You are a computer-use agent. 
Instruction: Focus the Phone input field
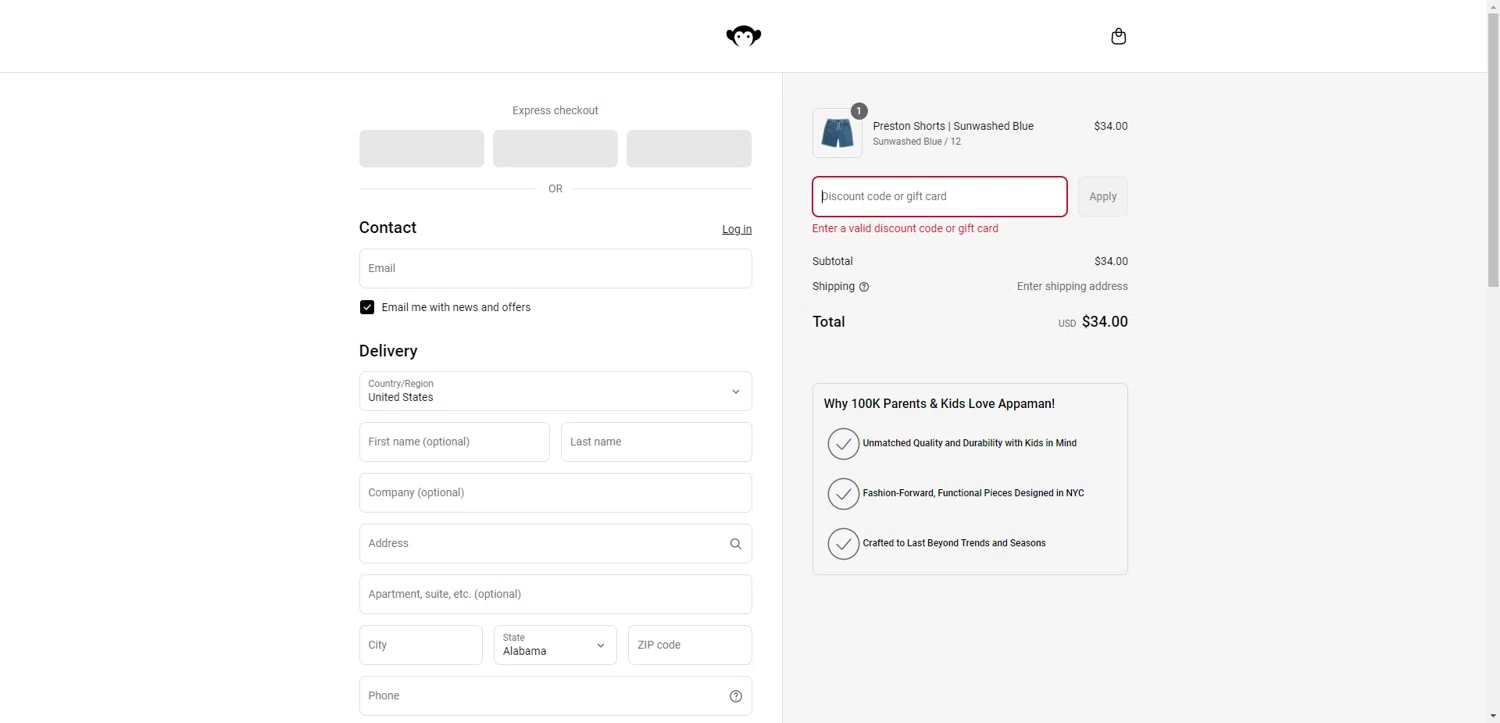(555, 696)
